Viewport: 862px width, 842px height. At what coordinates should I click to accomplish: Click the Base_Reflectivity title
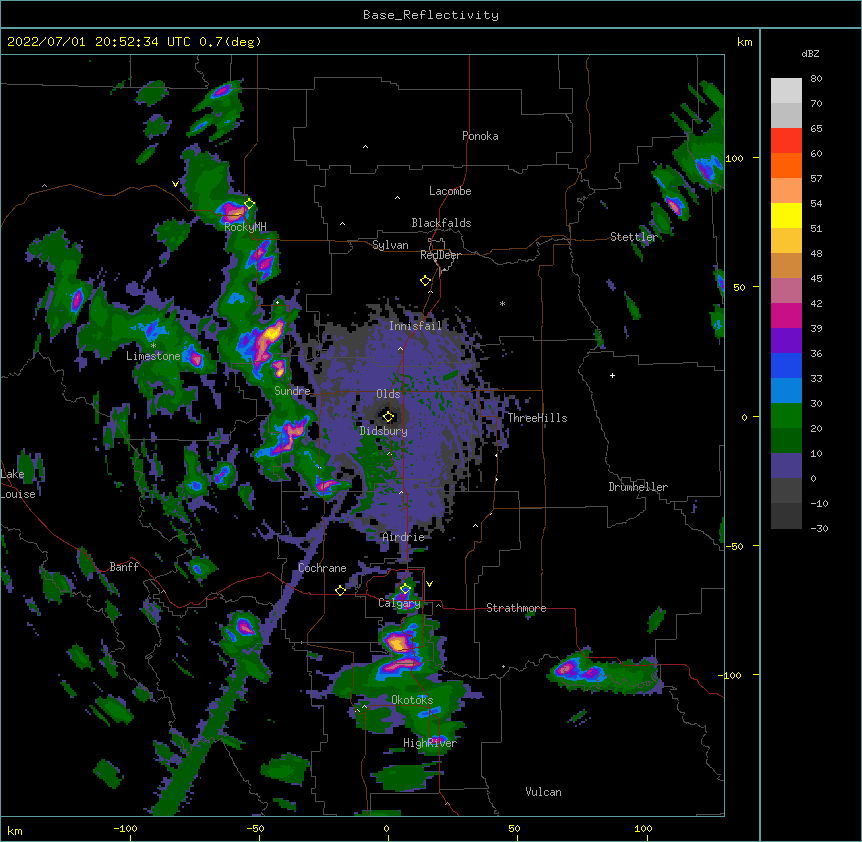pyautogui.click(x=431, y=15)
